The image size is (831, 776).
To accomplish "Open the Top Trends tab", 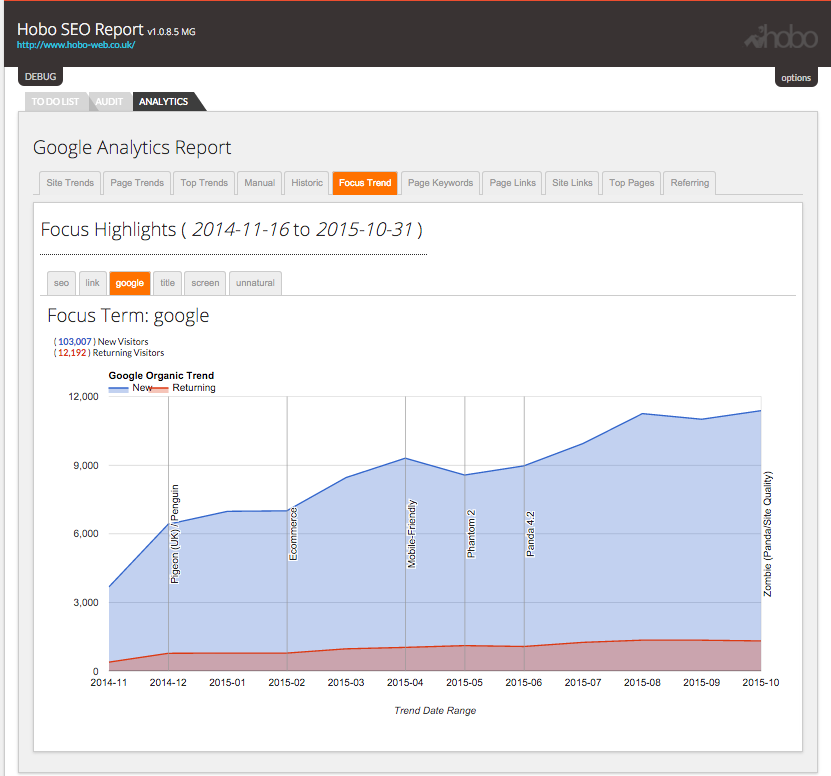I will 204,183.
